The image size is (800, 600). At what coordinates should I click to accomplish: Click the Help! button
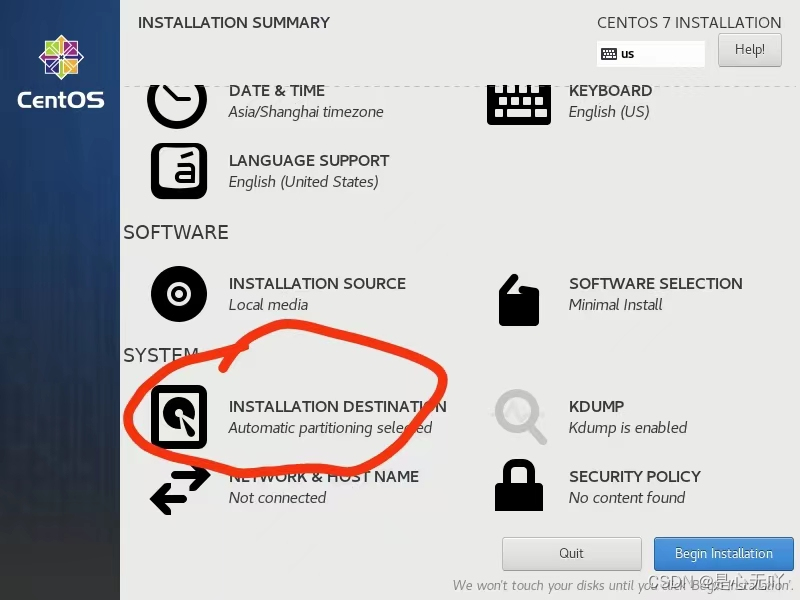click(749, 50)
